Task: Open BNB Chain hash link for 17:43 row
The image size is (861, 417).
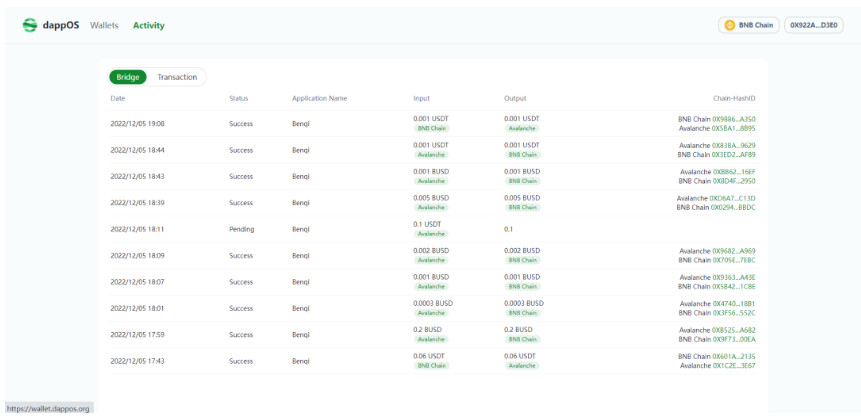Action: [x=734, y=357]
